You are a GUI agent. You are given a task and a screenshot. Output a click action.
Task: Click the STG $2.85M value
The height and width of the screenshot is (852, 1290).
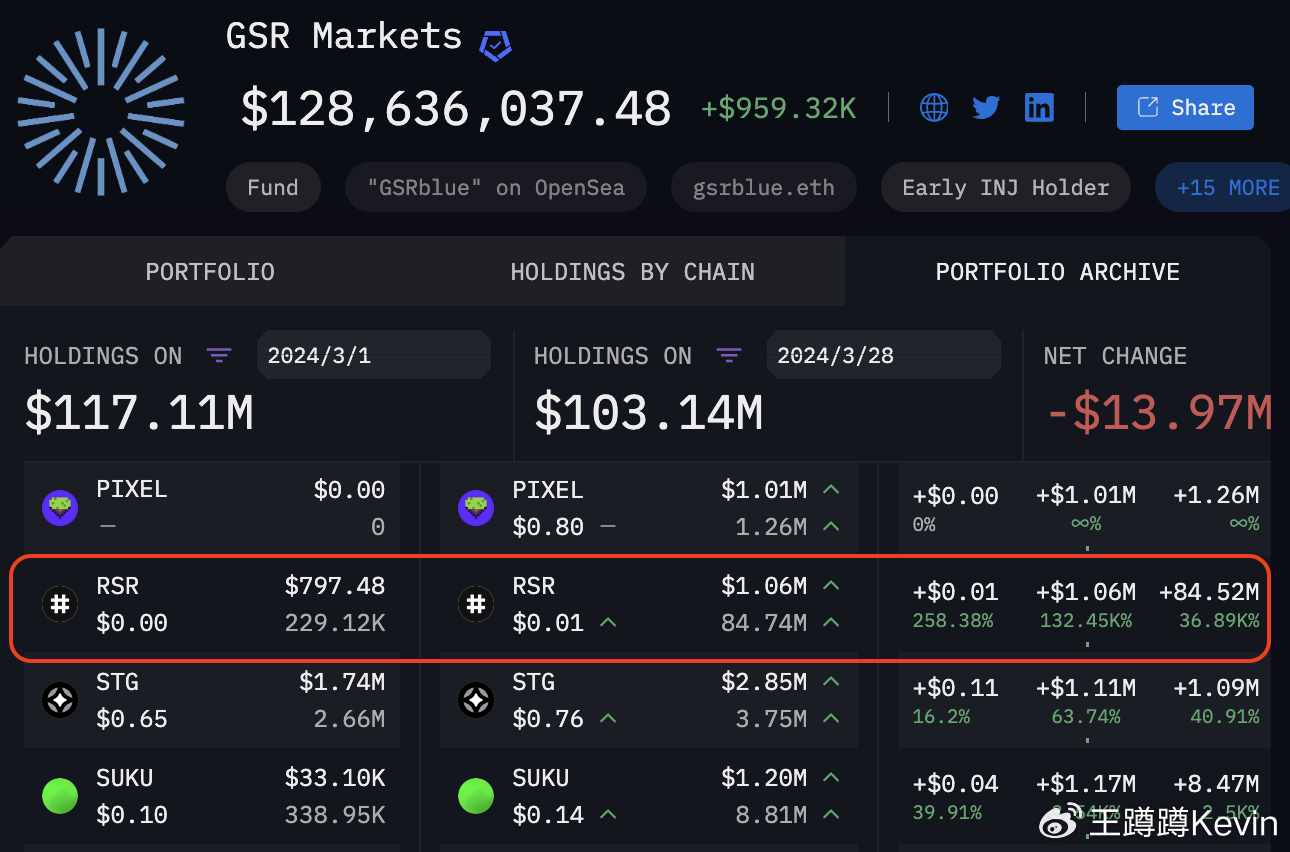[764, 682]
